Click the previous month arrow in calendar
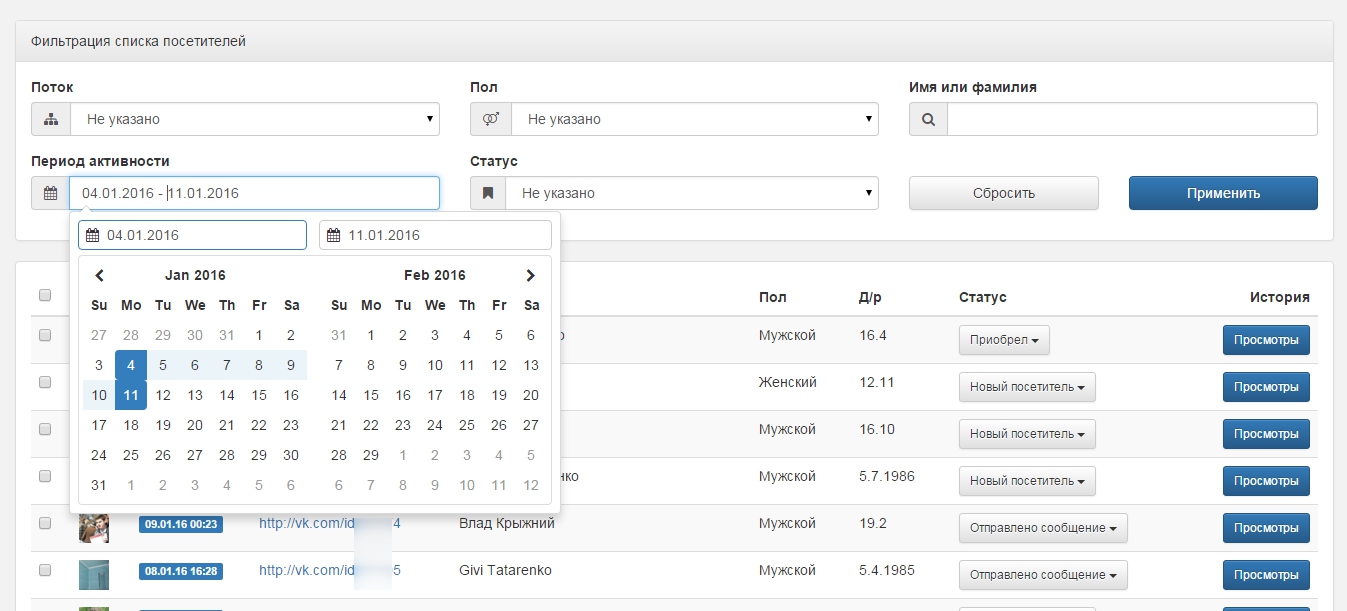Screen dimensions: 1347x611 (x=99, y=276)
